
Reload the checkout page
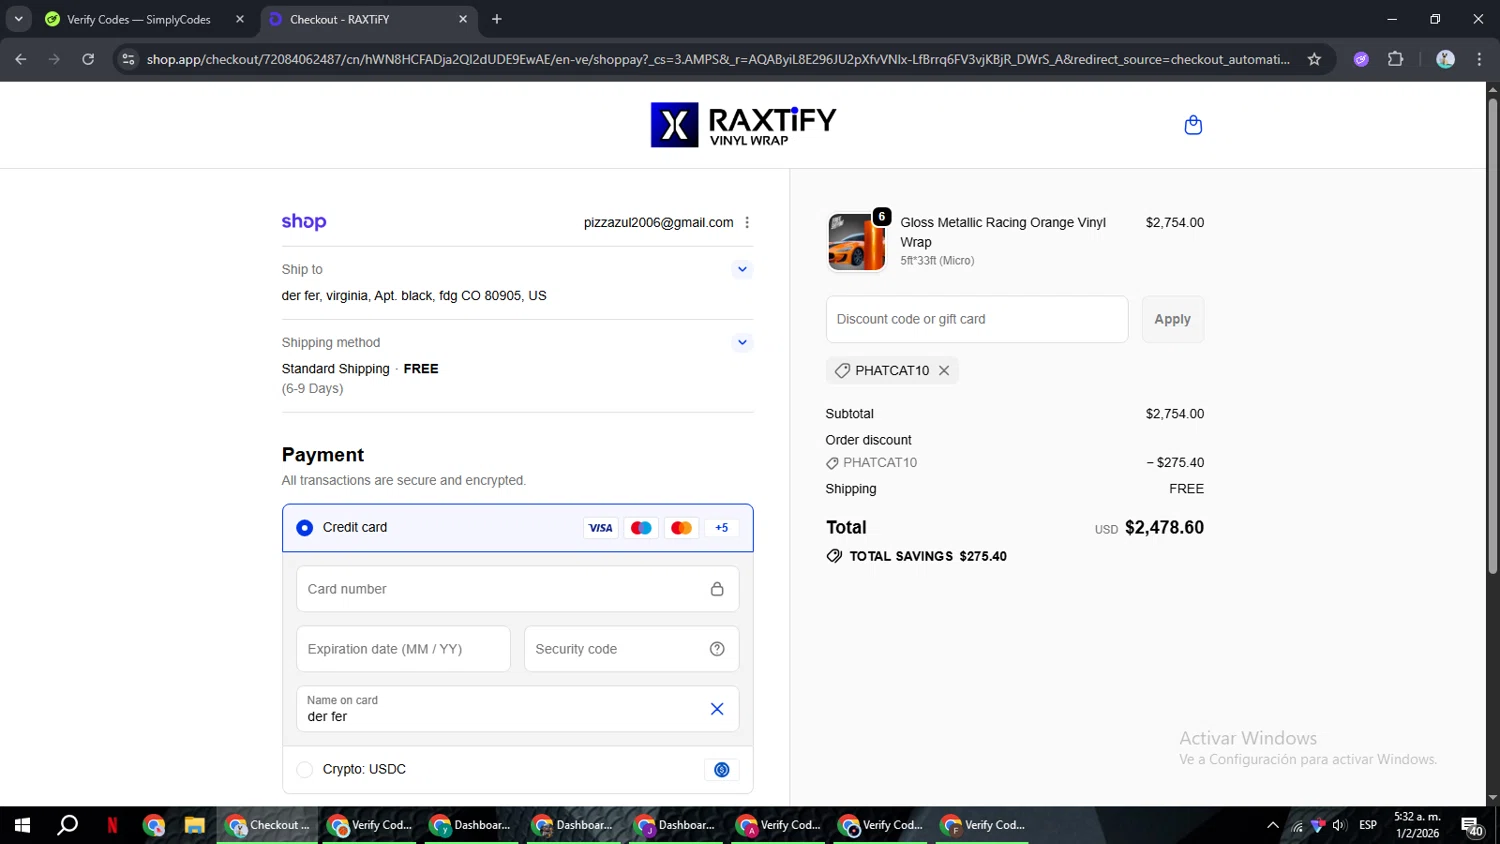[x=88, y=59]
